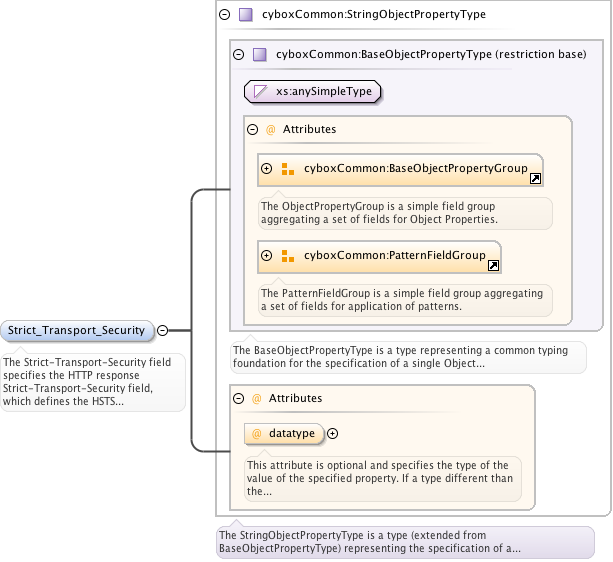Click the PatternFieldGroup orange group icon

click(287, 256)
